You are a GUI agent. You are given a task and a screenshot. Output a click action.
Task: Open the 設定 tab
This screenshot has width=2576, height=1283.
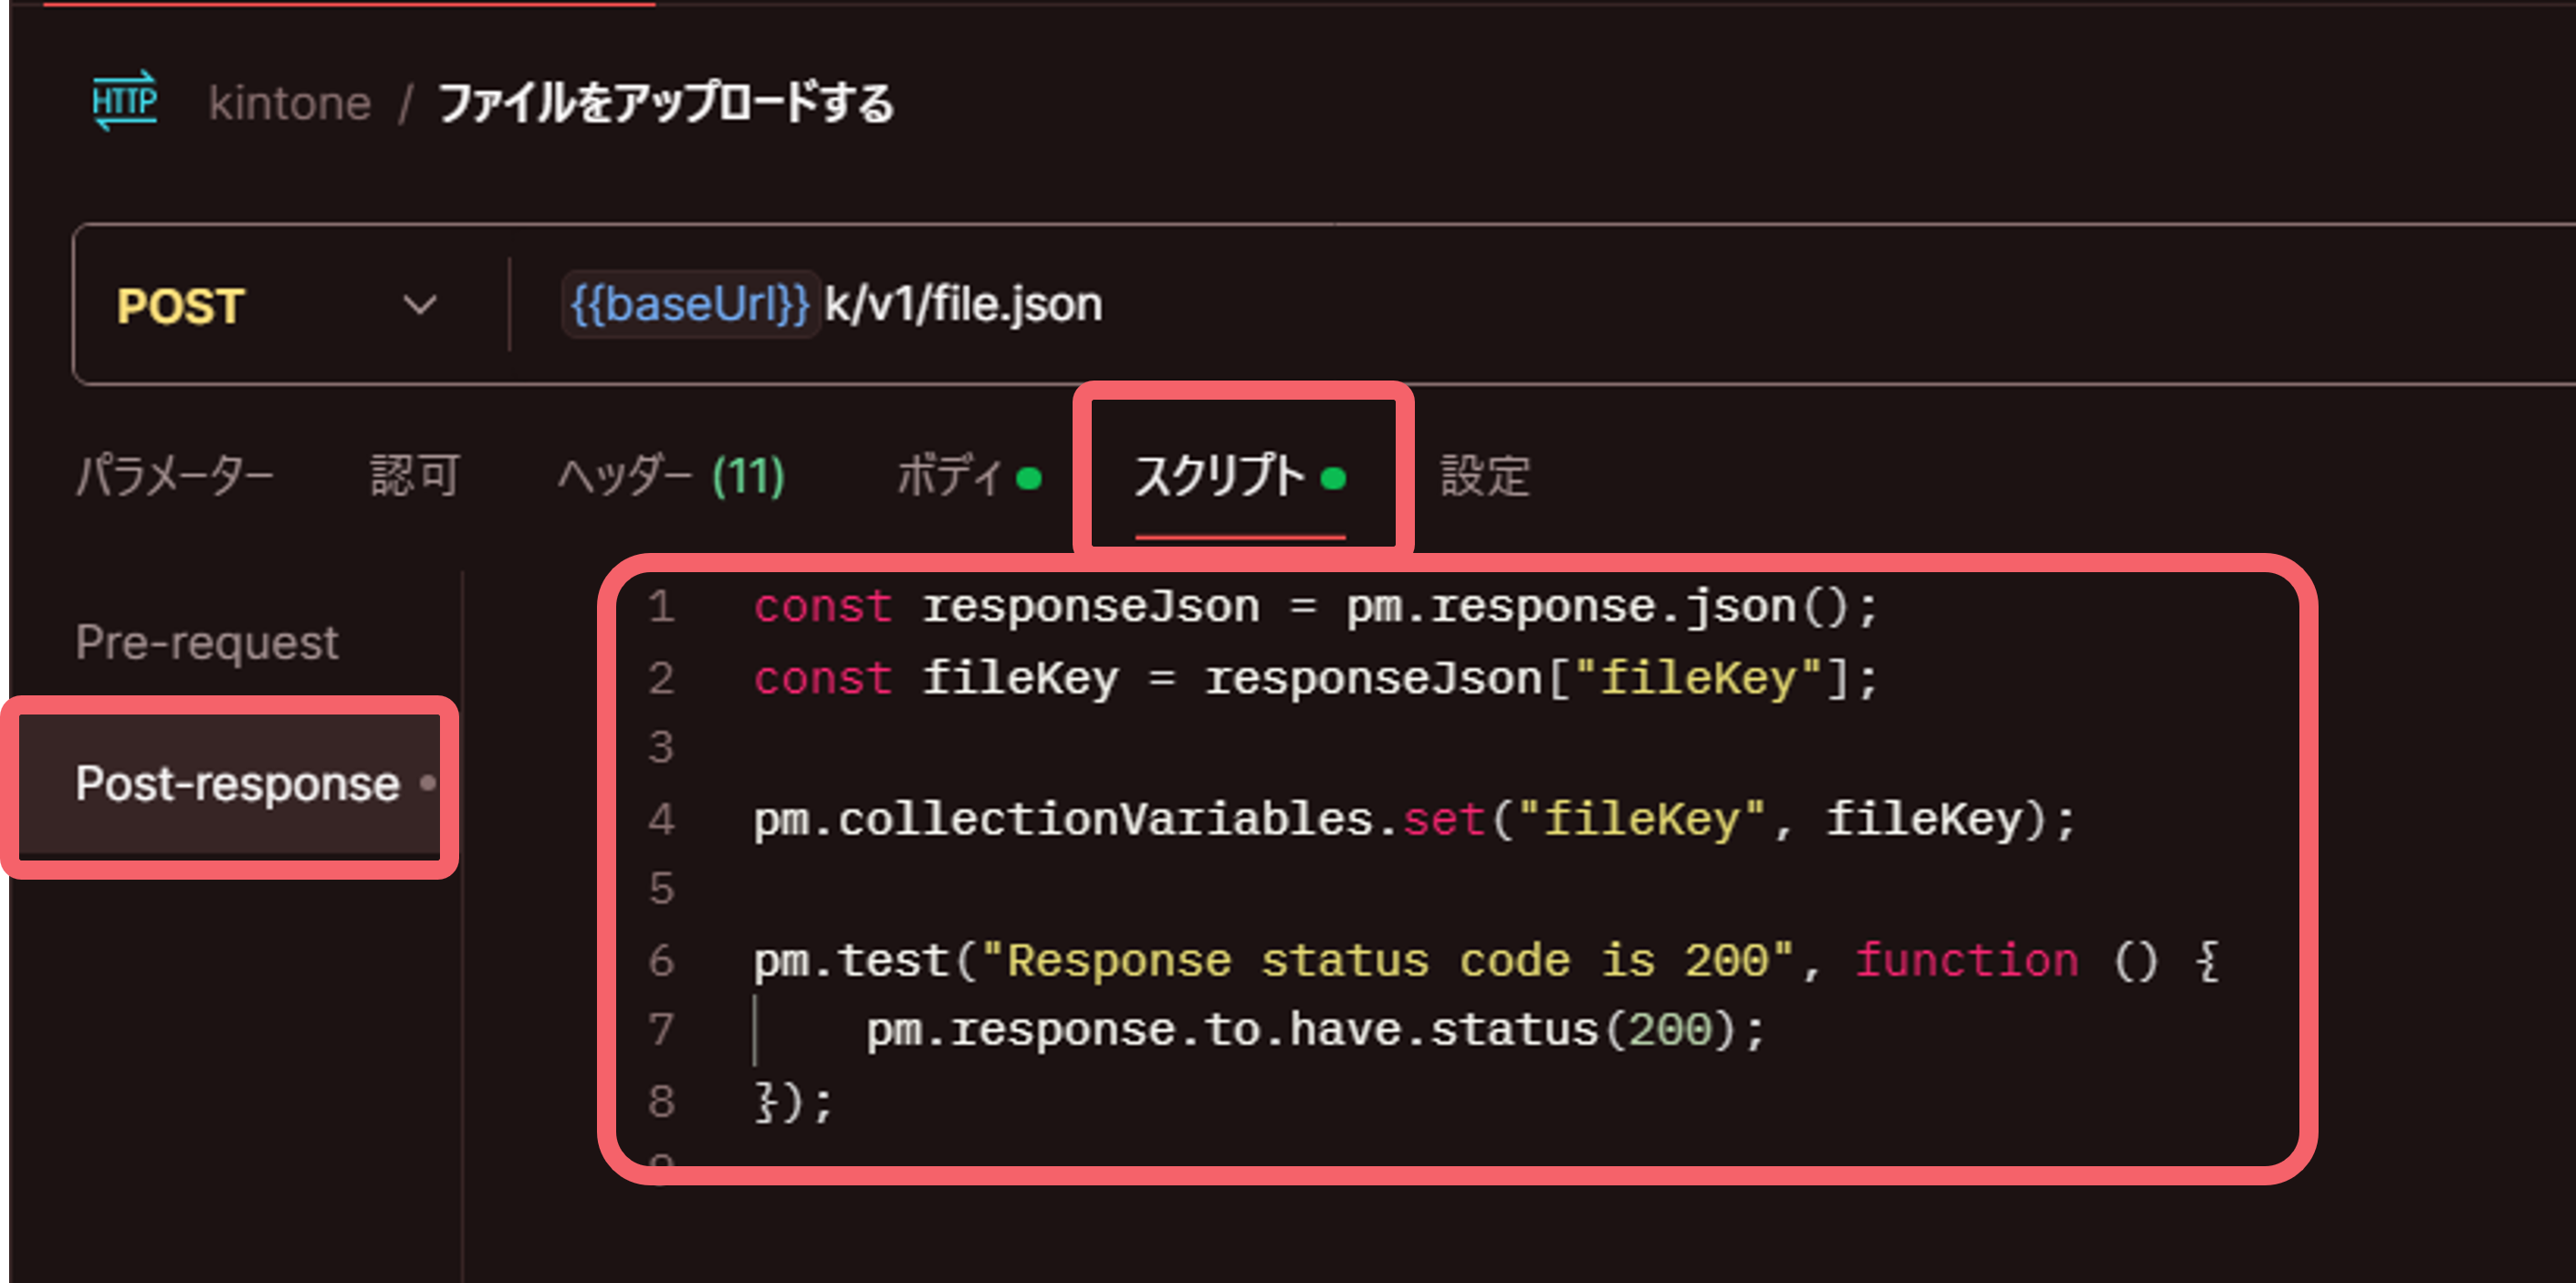[x=1485, y=477]
